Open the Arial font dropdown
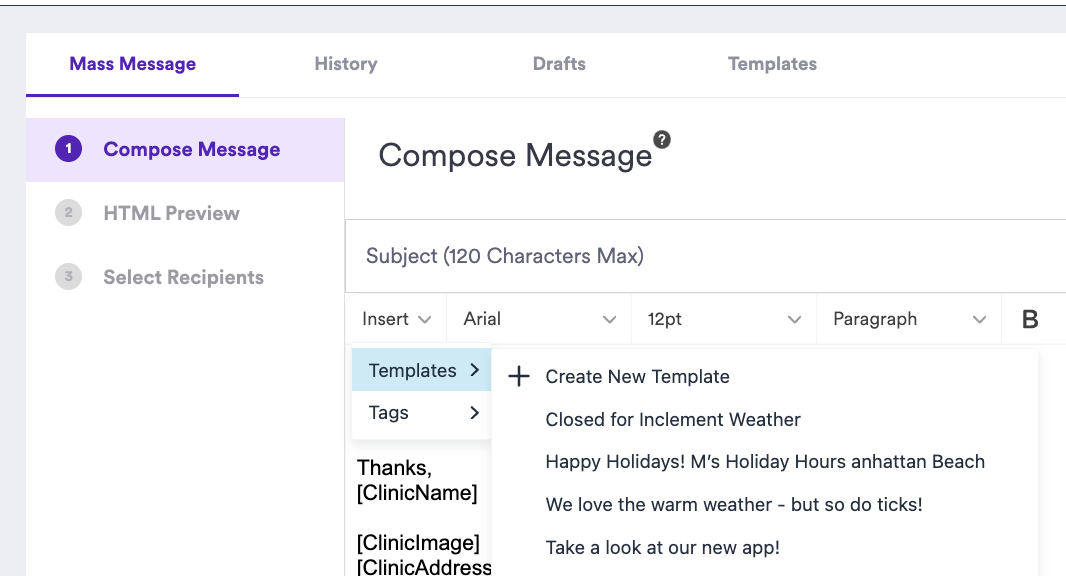 coord(539,319)
